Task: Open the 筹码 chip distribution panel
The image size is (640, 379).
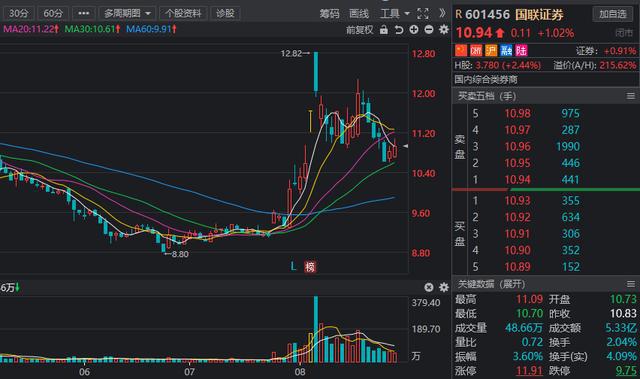Action: (329, 14)
